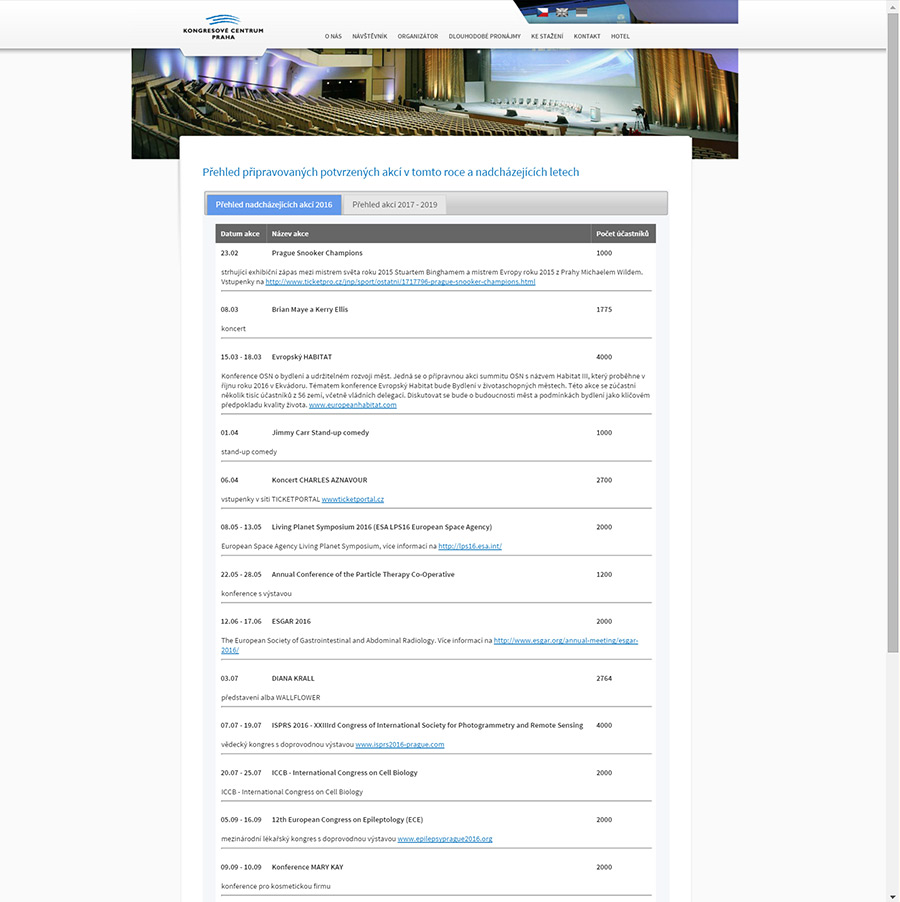
Task: Select the Koncert CHARLES AZNAVOUR title
Action: pos(319,480)
